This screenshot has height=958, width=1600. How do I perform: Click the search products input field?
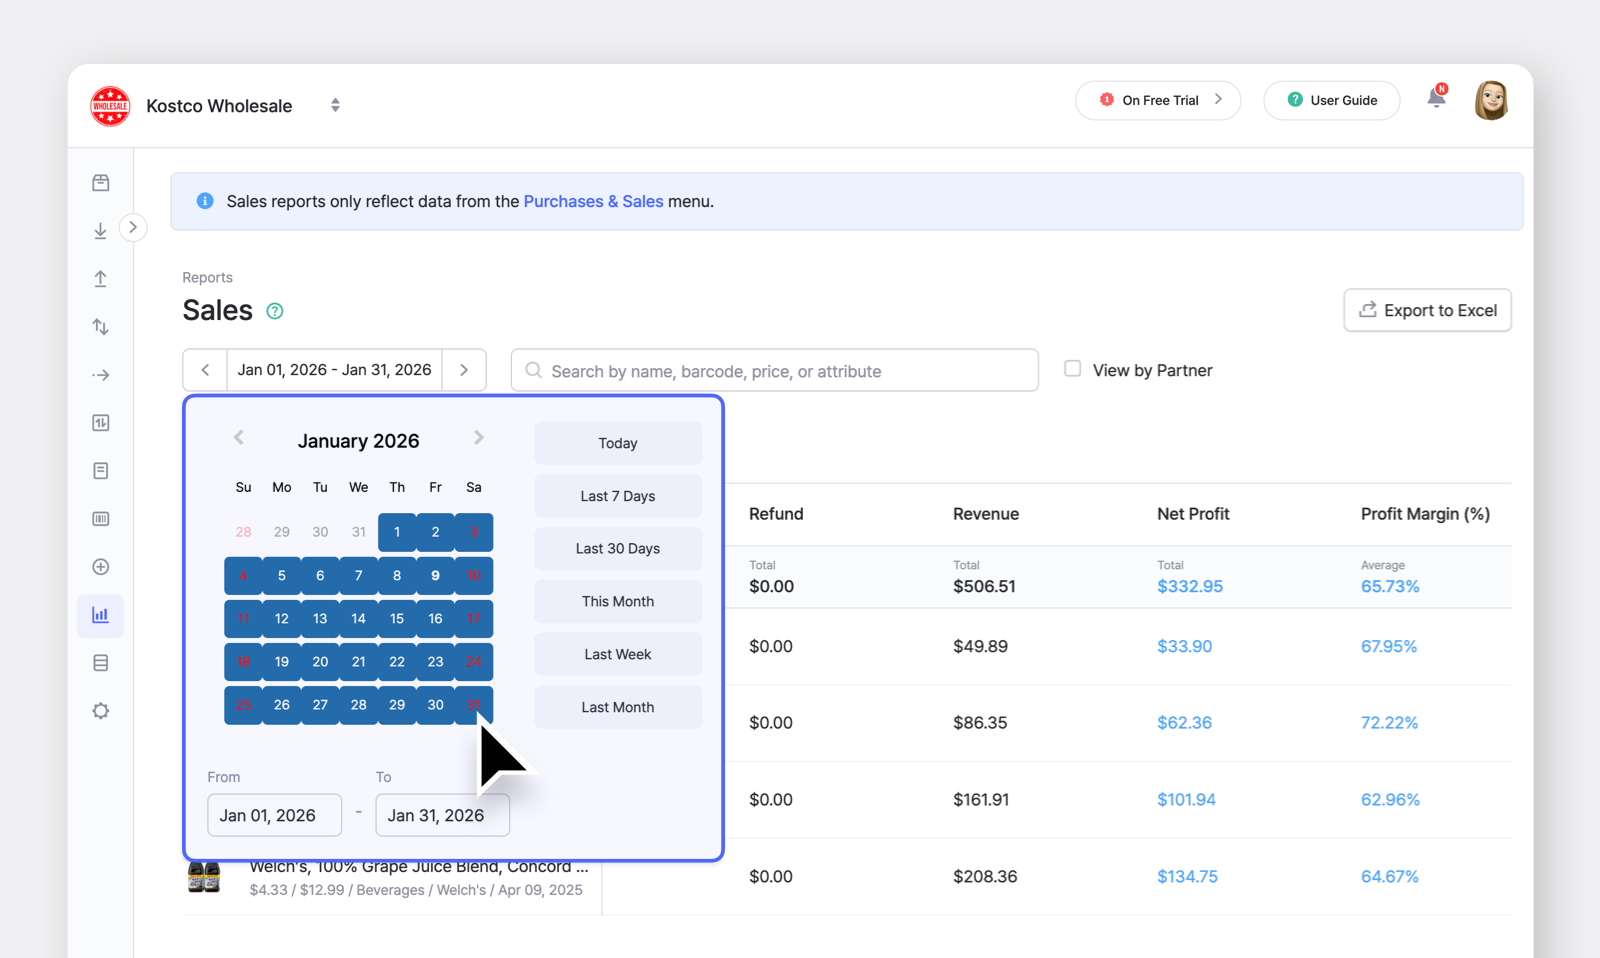coord(775,370)
